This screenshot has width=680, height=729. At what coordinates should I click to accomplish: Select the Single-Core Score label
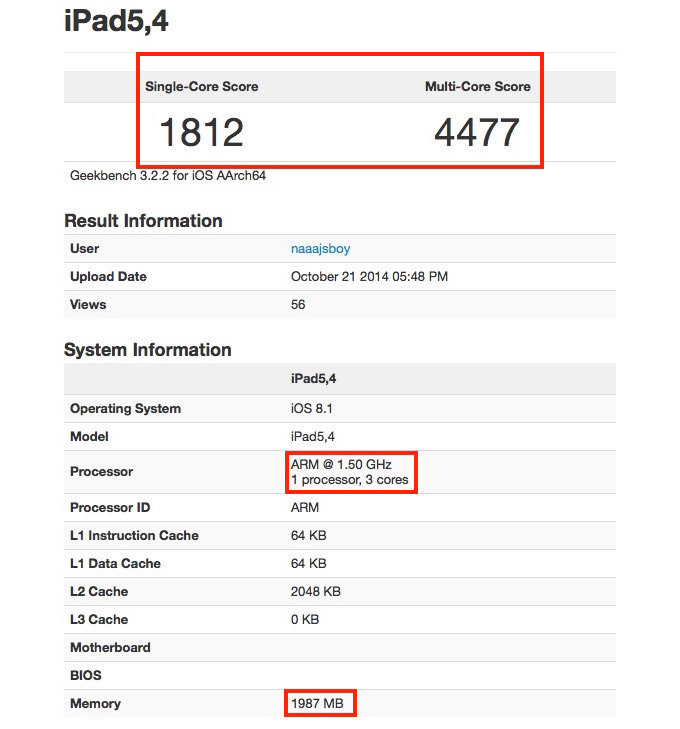point(202,86)
